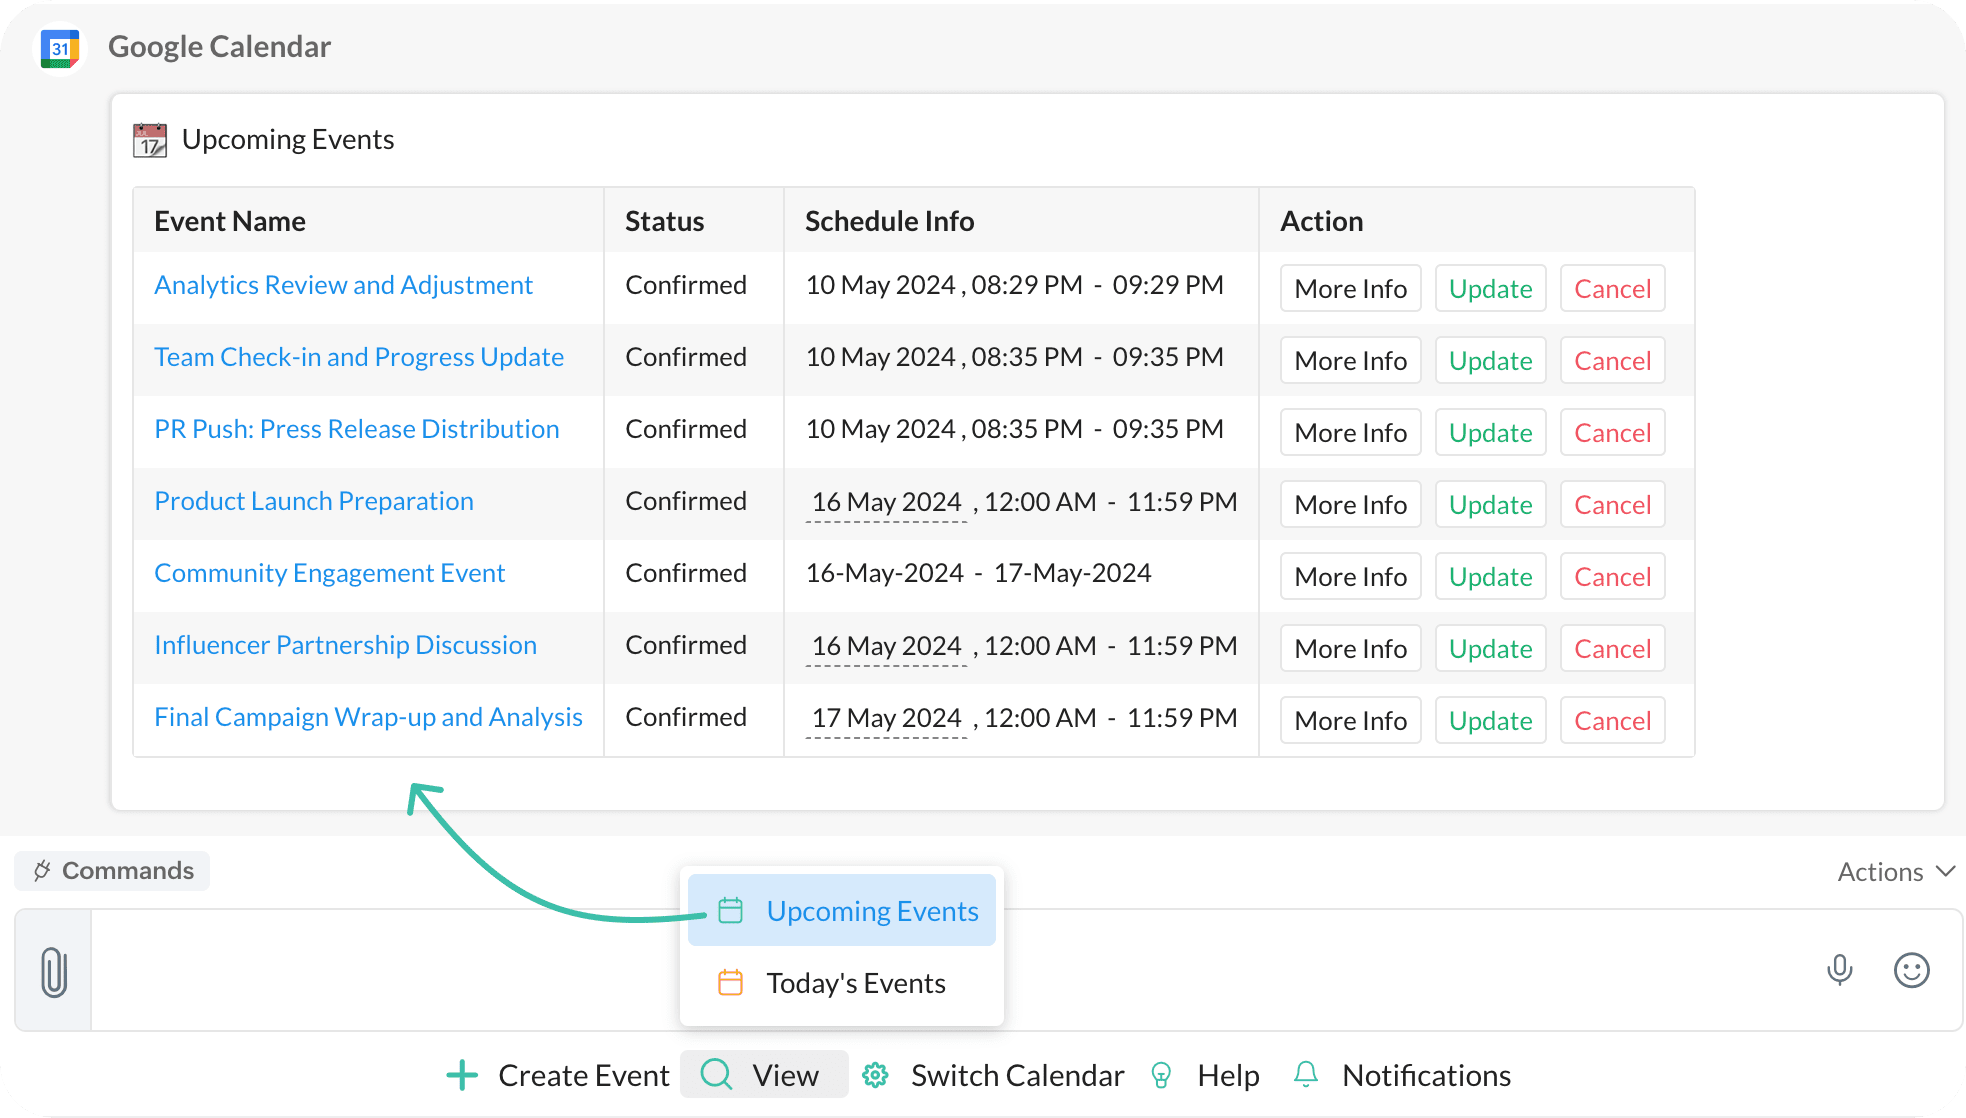Screen dimensions: 1966x1118
Task: Click the Switch Calendar gear icon
Action: point(876,1075)
